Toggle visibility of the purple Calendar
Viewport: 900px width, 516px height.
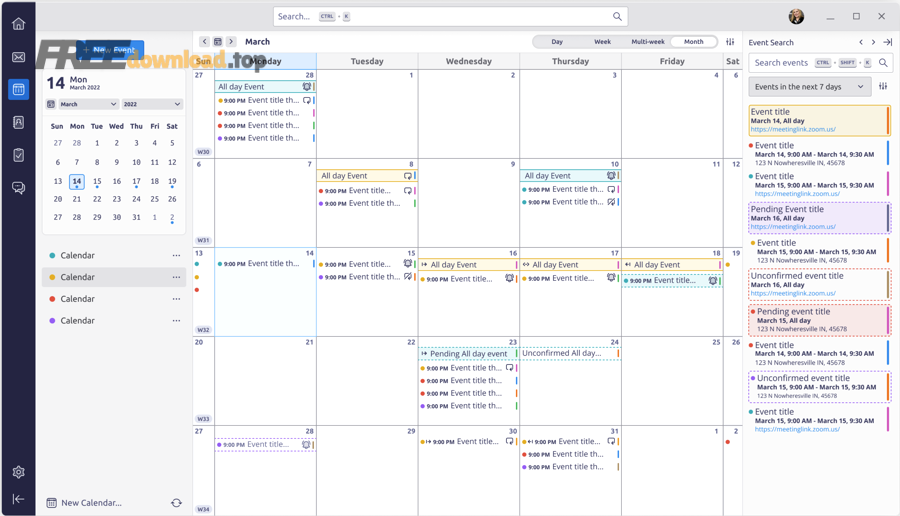click(52, 321)
